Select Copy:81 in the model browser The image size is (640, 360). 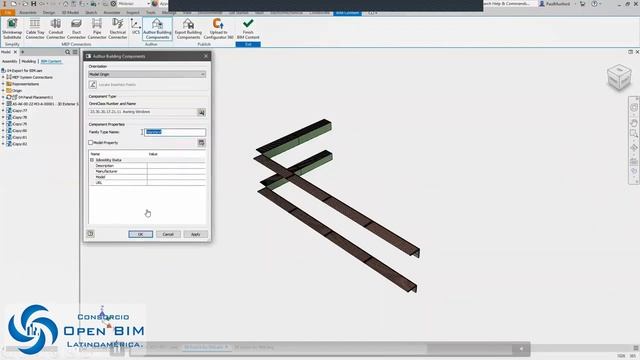pyautogui.click(x=17, y=137)
